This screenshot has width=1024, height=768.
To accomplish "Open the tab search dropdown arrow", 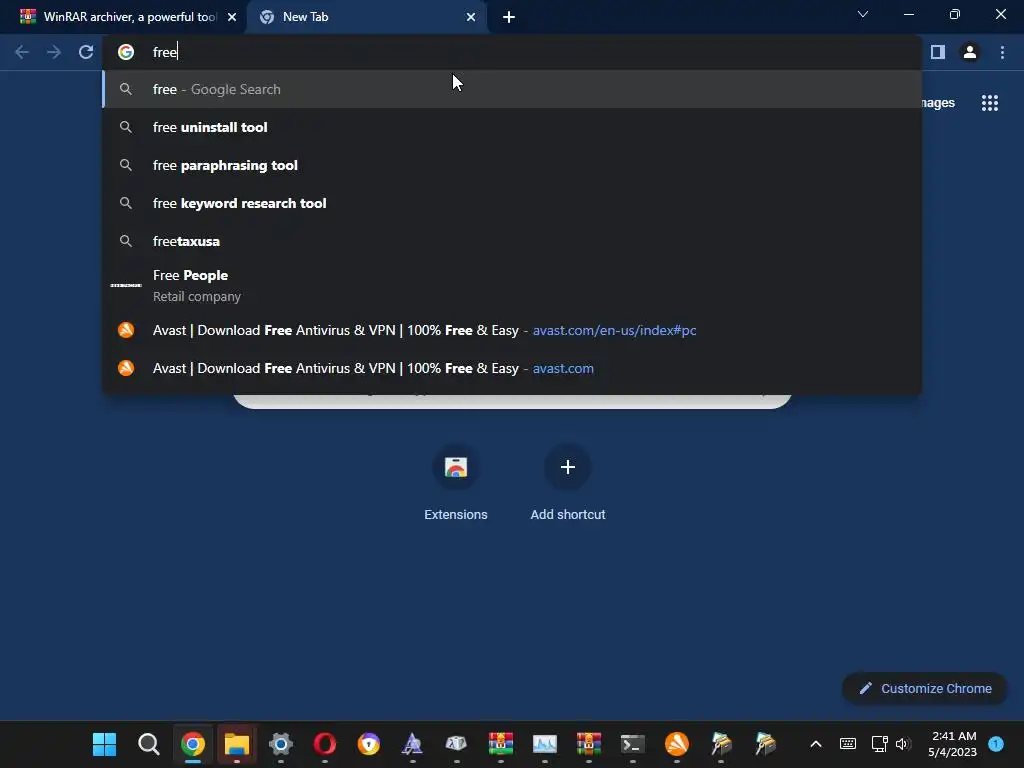I will [863, 14].
